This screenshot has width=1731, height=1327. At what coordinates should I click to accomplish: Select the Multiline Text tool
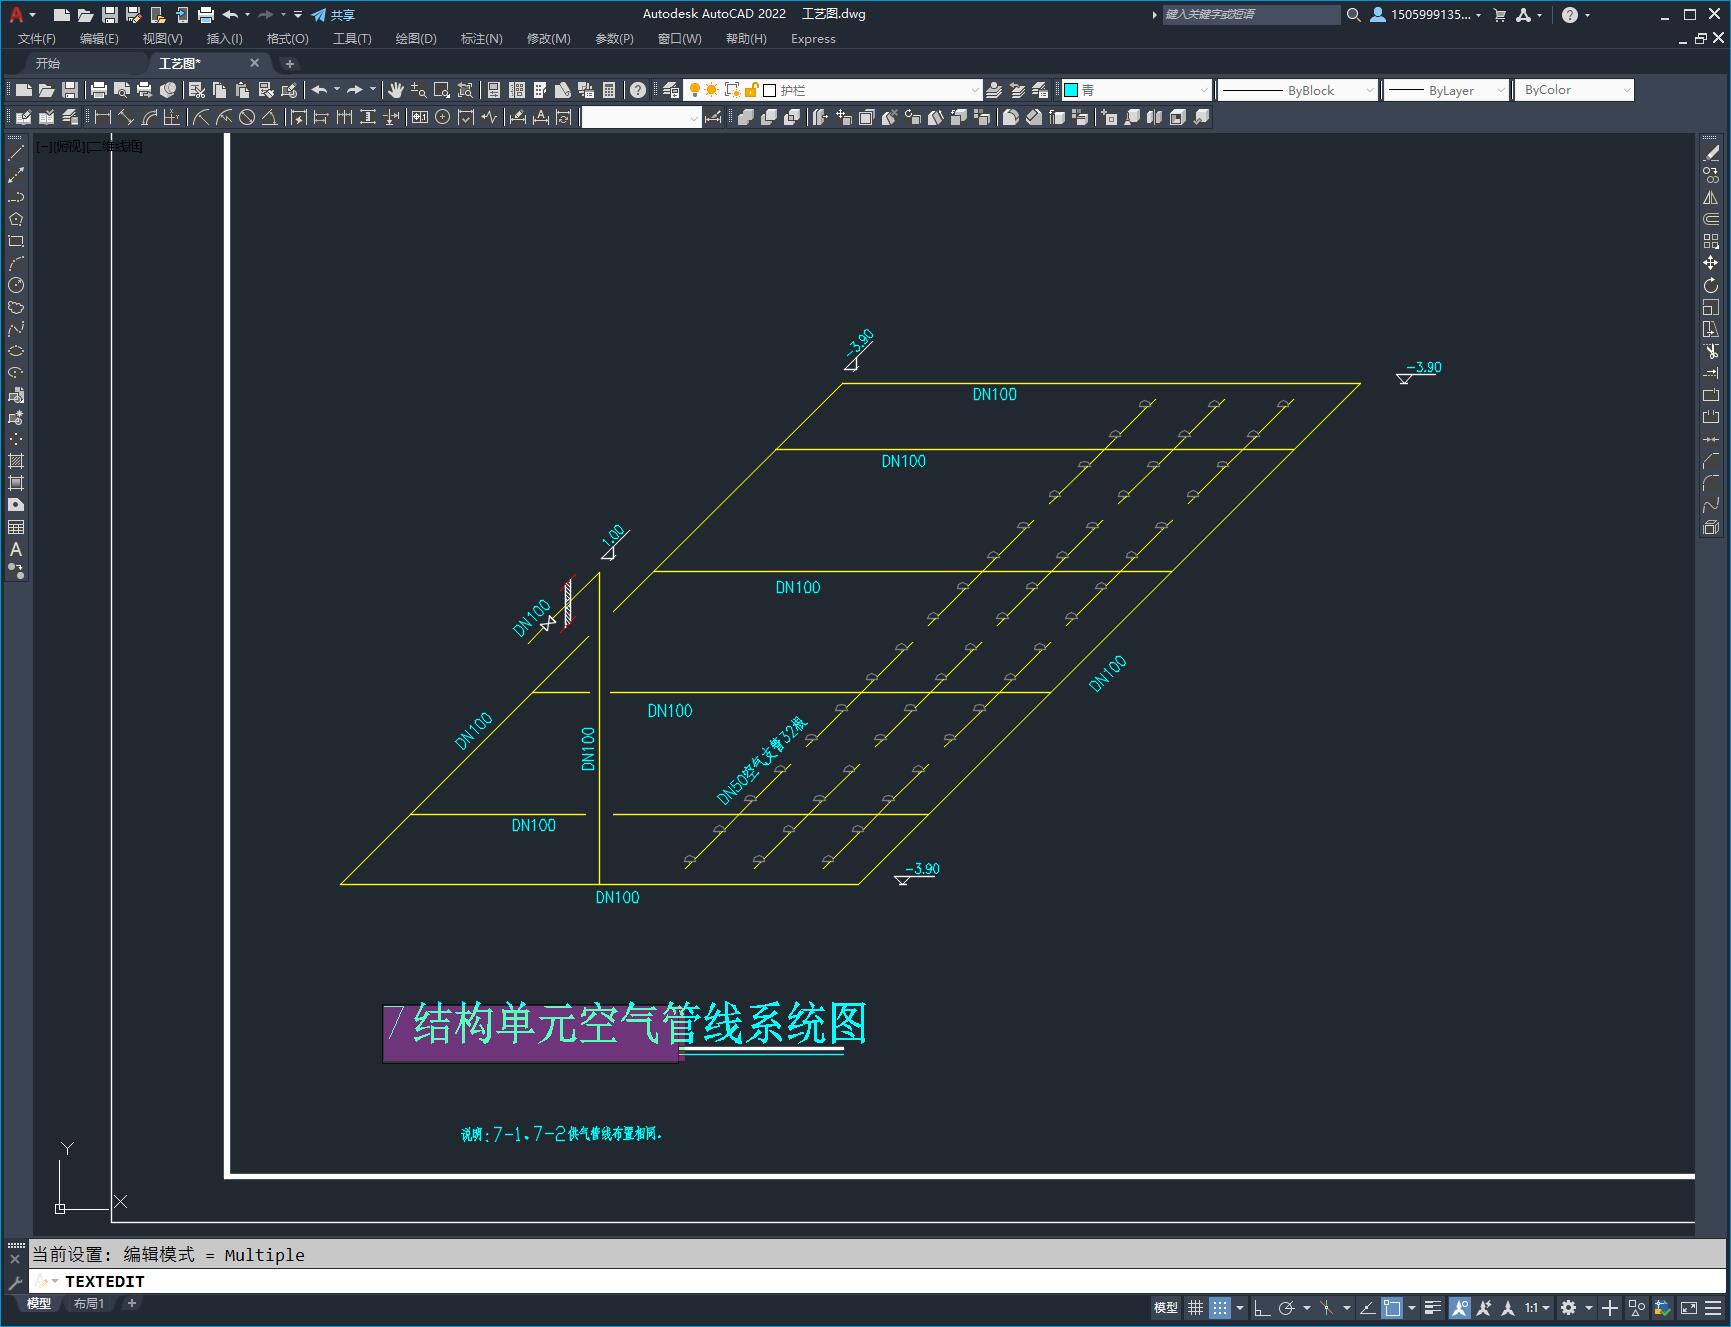[16, 549]
